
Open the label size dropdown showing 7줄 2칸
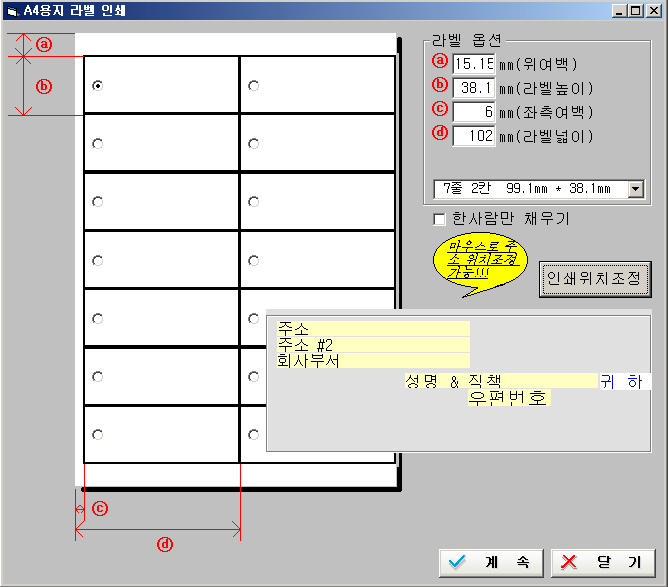tap(635, 188)
